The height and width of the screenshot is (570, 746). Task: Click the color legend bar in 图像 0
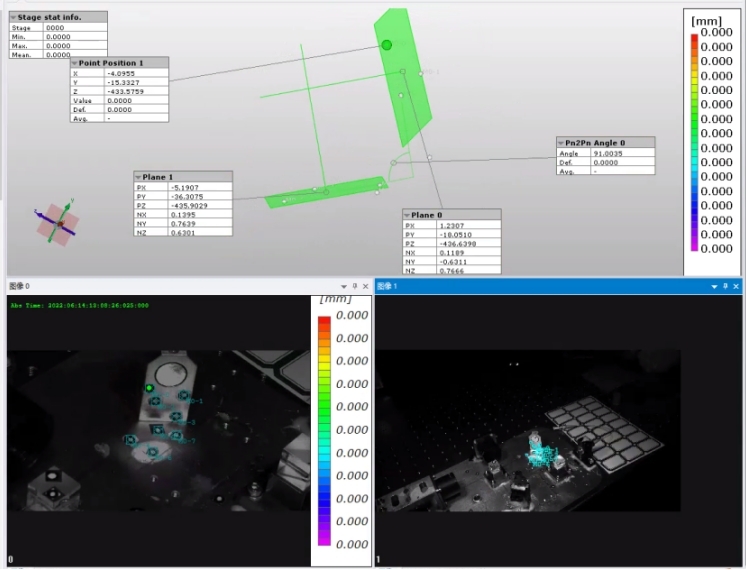[323, 430]
